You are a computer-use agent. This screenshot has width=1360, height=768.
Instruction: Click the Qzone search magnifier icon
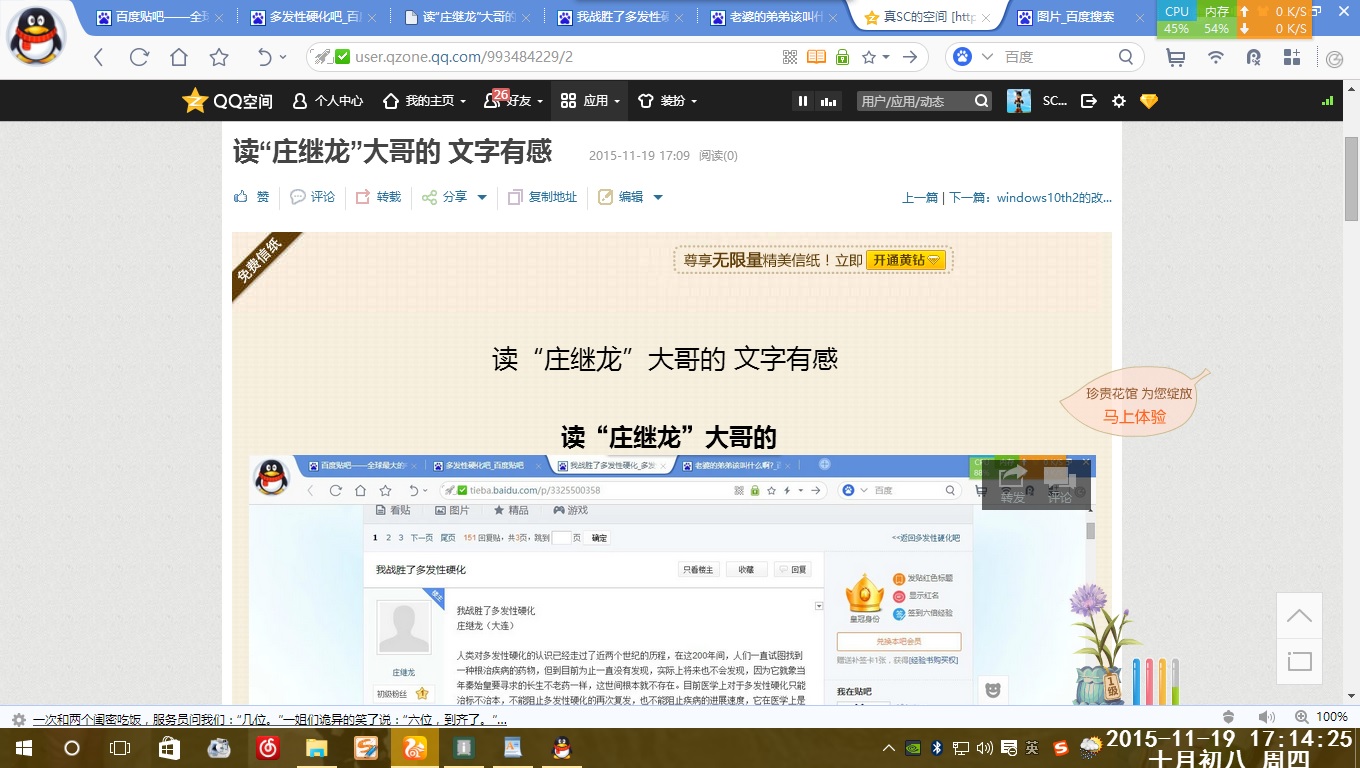point(981,101)
